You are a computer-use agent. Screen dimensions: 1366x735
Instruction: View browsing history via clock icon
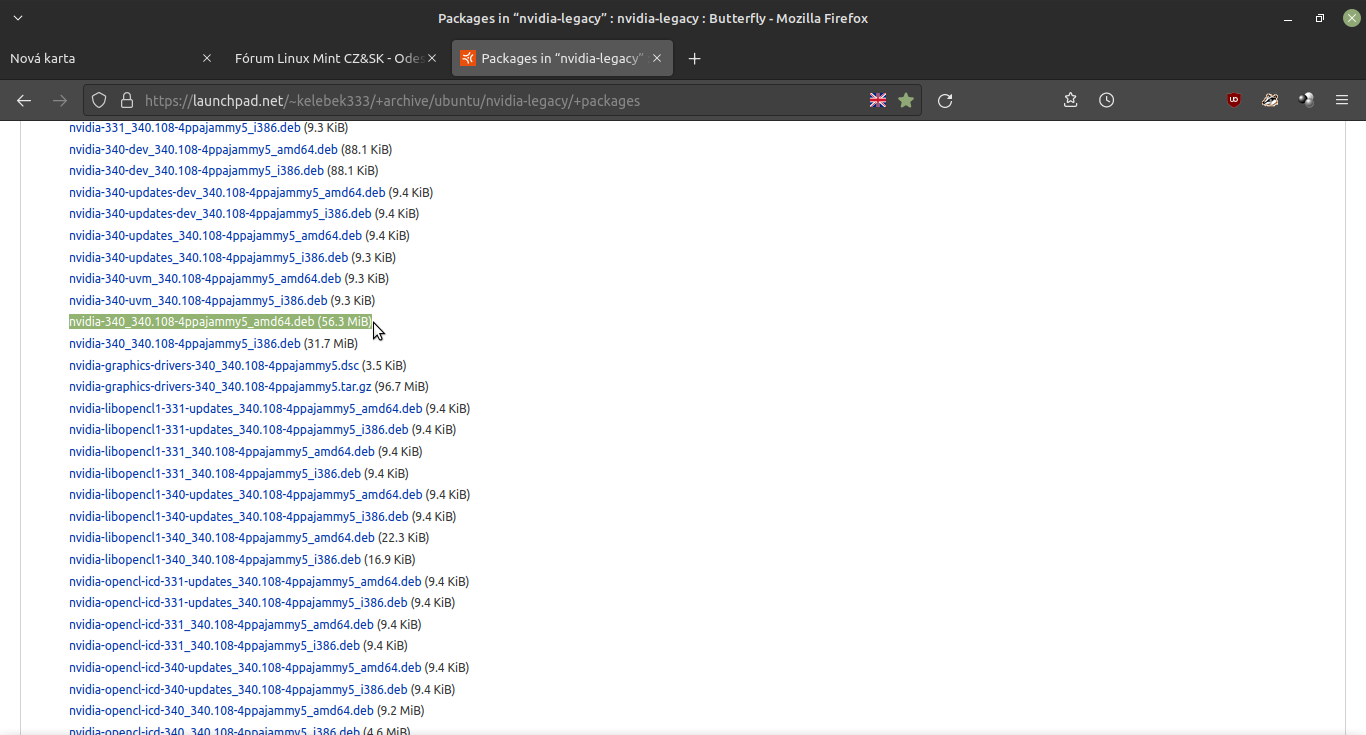[x=1106, y=100]
